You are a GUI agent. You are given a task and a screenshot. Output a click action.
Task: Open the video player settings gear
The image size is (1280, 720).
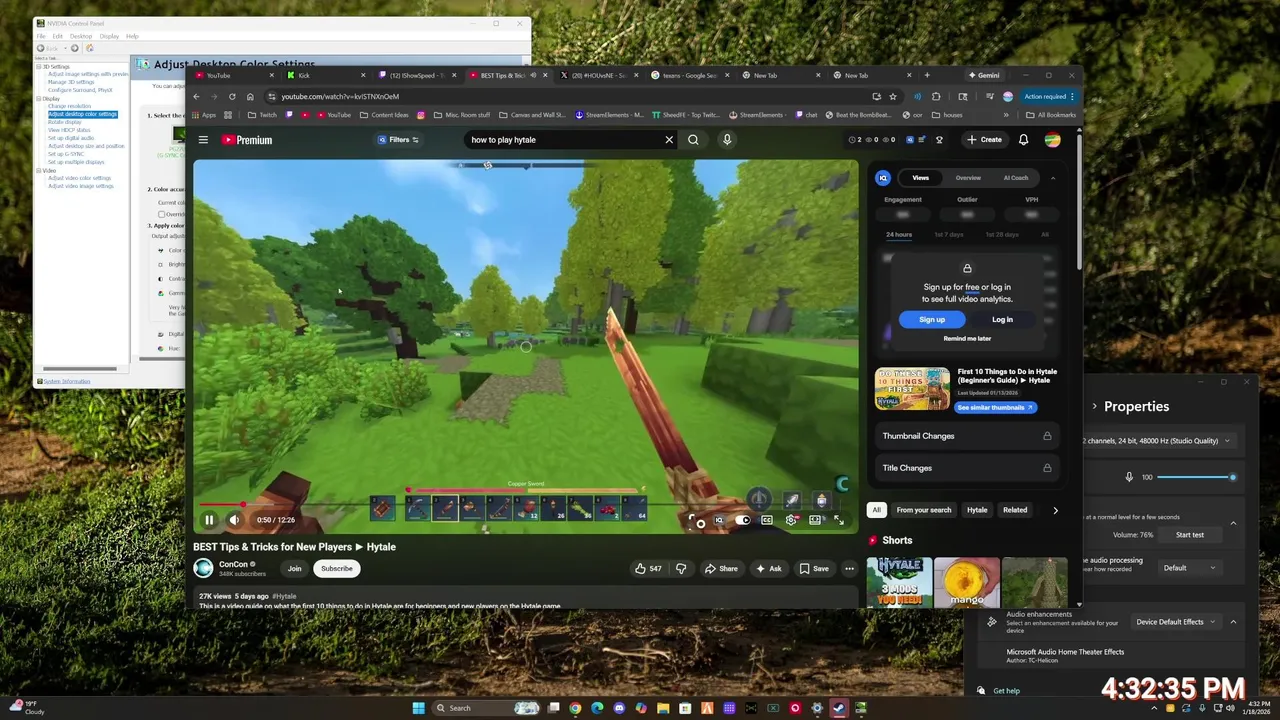(x=791, y=520)
